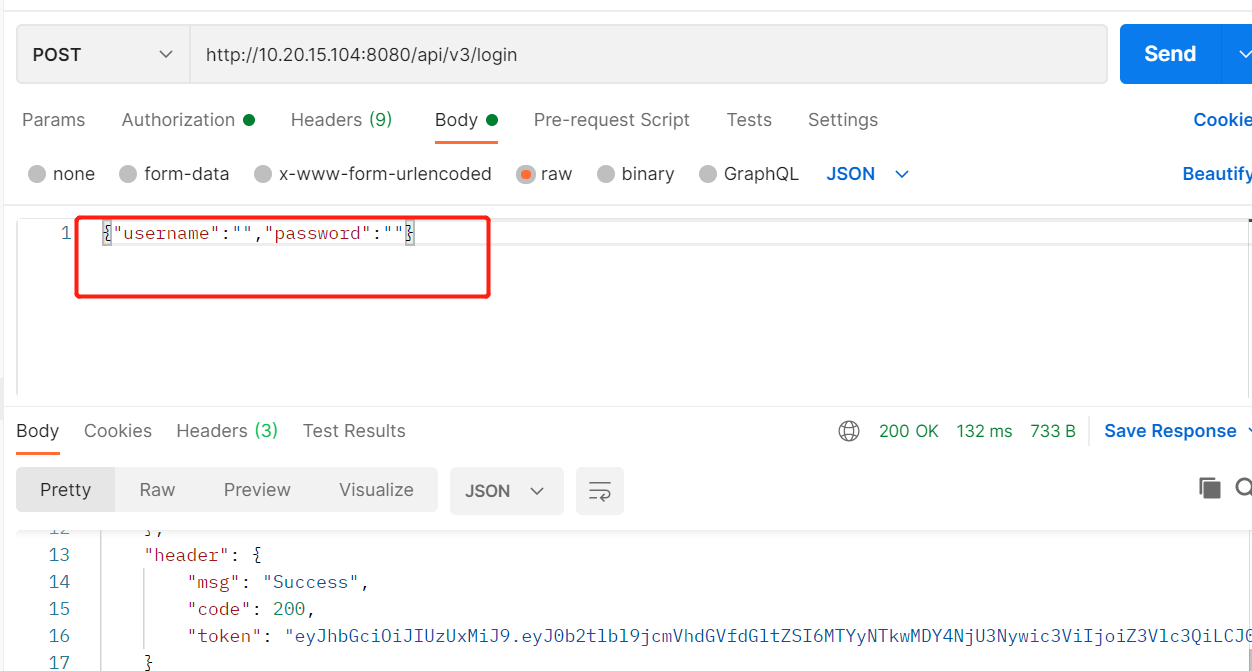Open the Save Response menu

(x=1177, y=431)
